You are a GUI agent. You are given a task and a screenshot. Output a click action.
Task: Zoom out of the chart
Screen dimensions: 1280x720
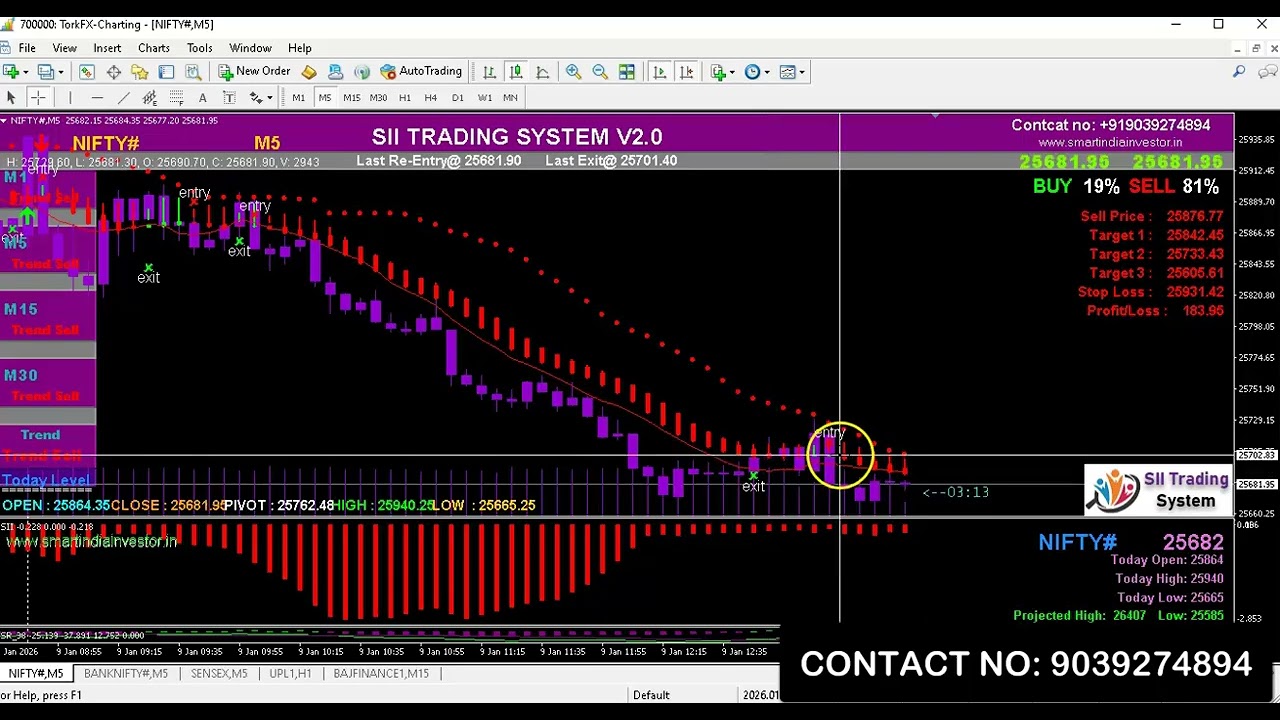[600, 72]
